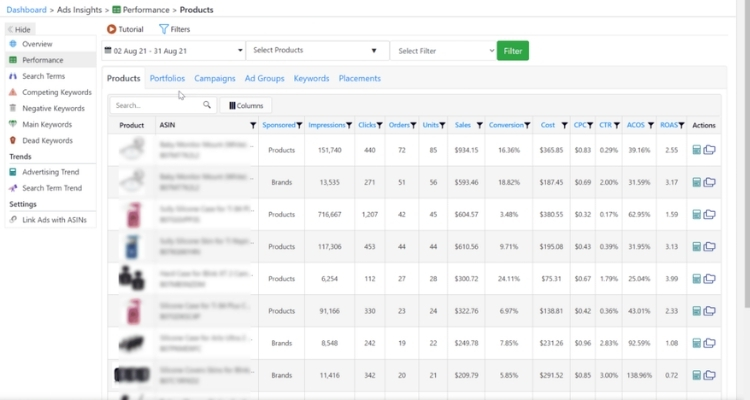This screenshot has width=750, height=400.
Task: Click folder icon in the $249.78 sales row
Action: click(x=710, y=343)
